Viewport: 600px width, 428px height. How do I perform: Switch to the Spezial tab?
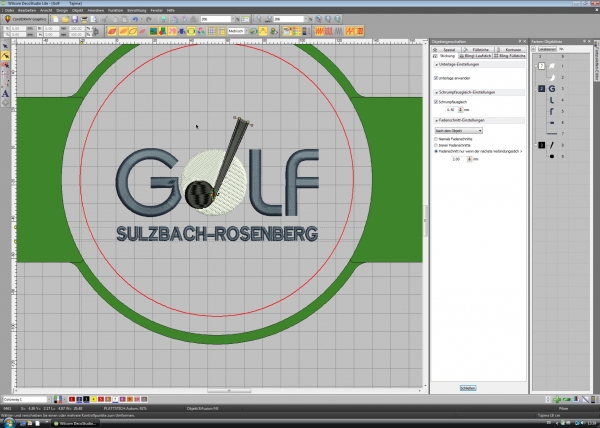point(446,50)
